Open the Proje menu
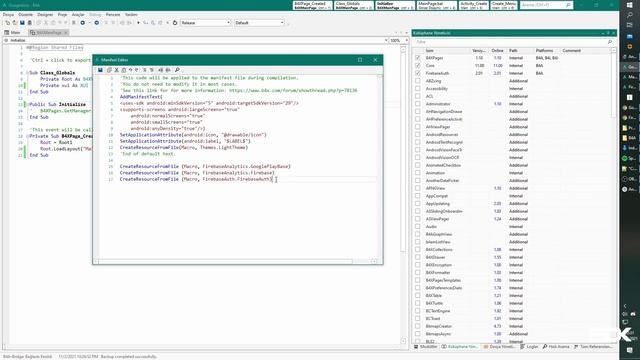Viewport: 640px width, 360px height. [62, 15]
